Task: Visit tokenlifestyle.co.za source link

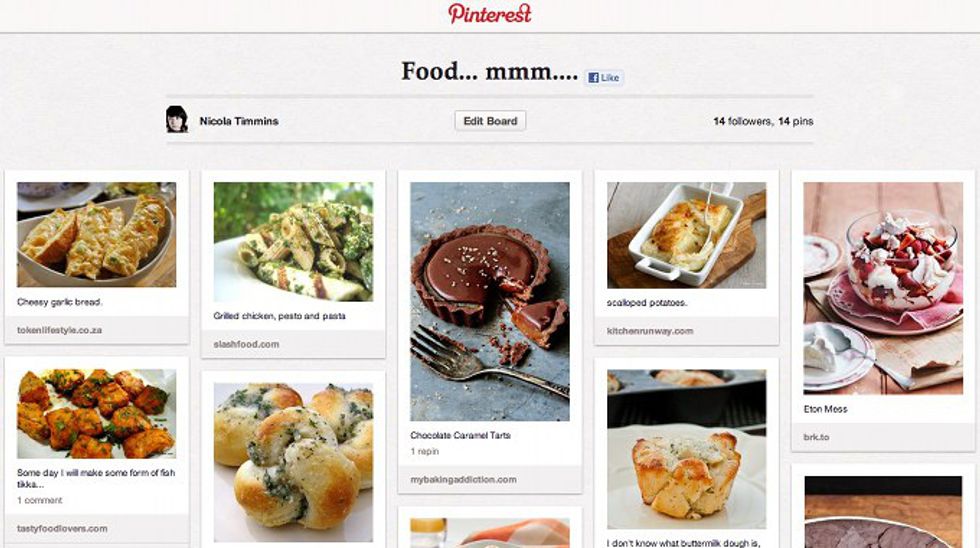Action: click(x=59, y=330)
